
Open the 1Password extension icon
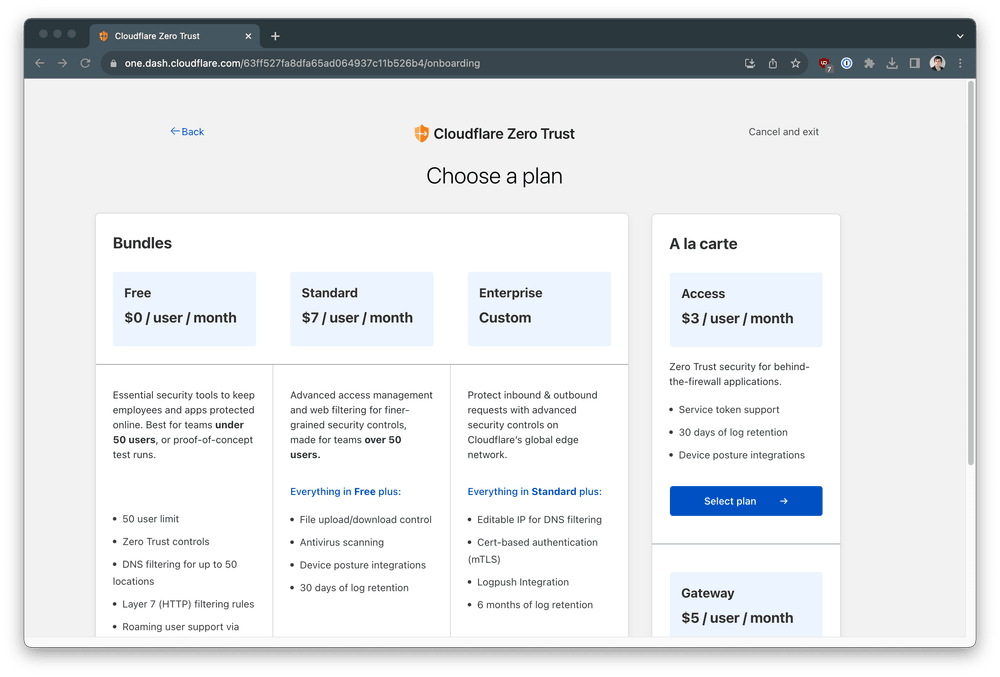pos(846,62)
